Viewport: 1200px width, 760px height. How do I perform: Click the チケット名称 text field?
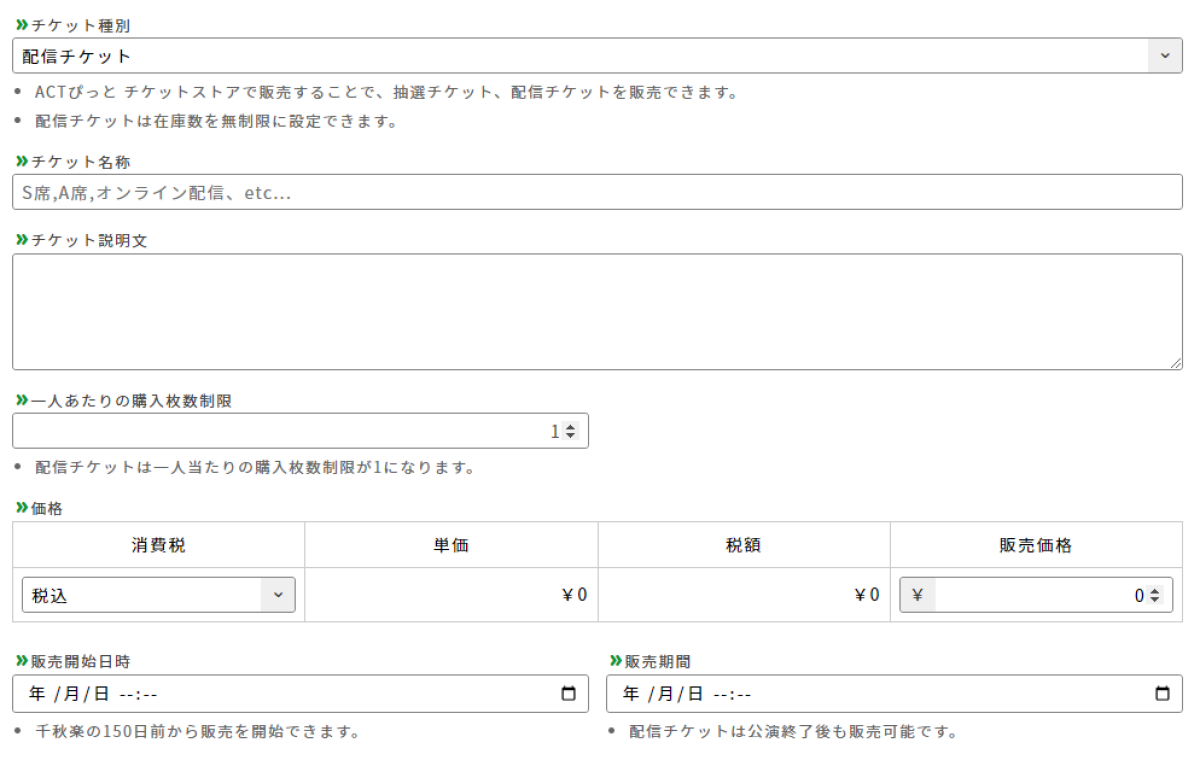coord(597,192)
